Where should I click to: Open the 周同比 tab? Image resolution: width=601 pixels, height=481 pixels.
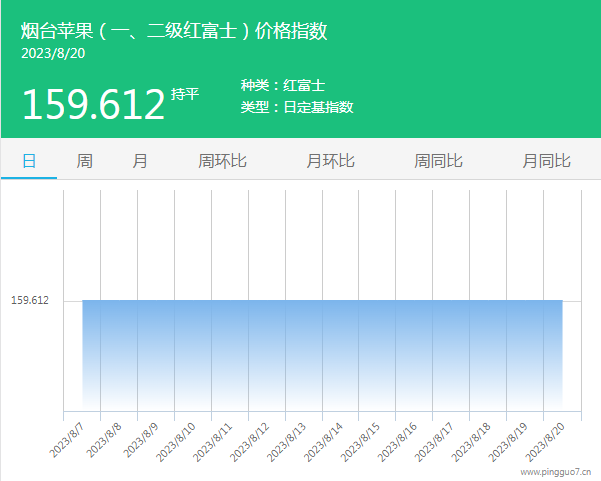pos(438,161)
